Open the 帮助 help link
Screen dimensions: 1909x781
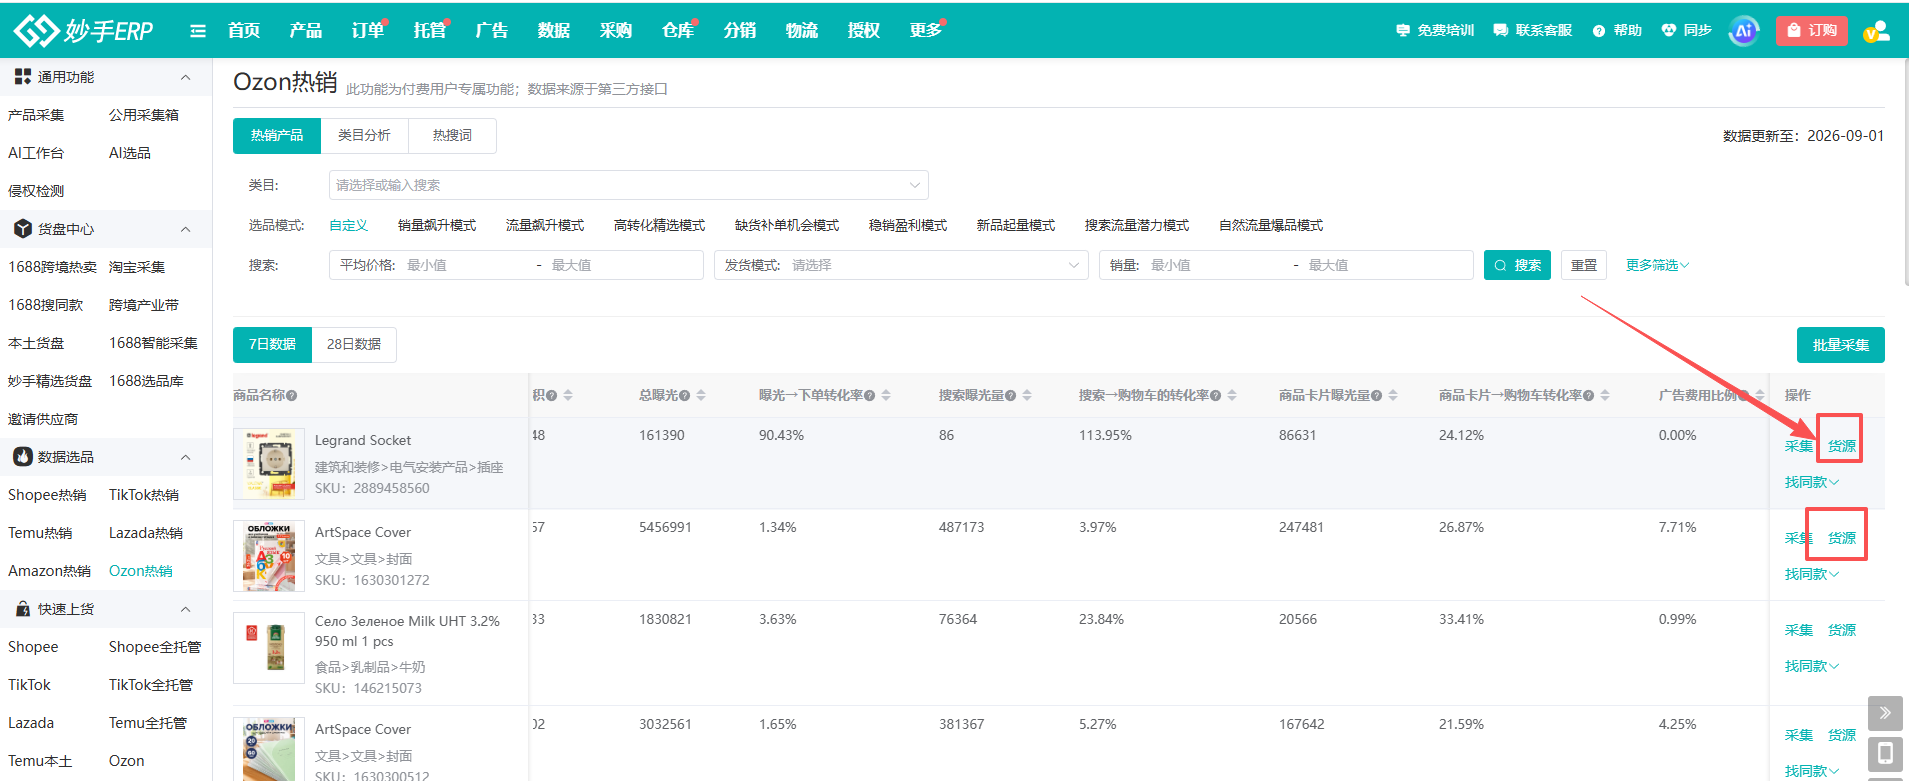tap(1617, 30)
